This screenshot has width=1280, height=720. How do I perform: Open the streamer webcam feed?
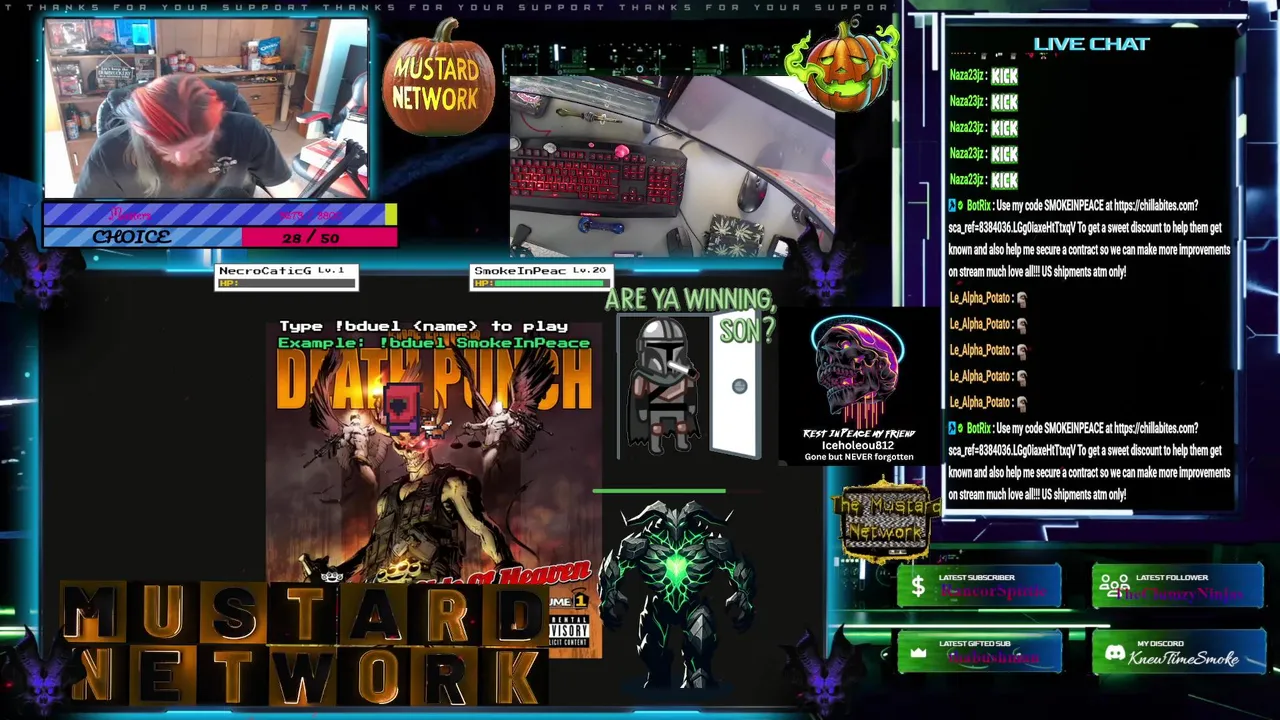(x=206, y=108)
